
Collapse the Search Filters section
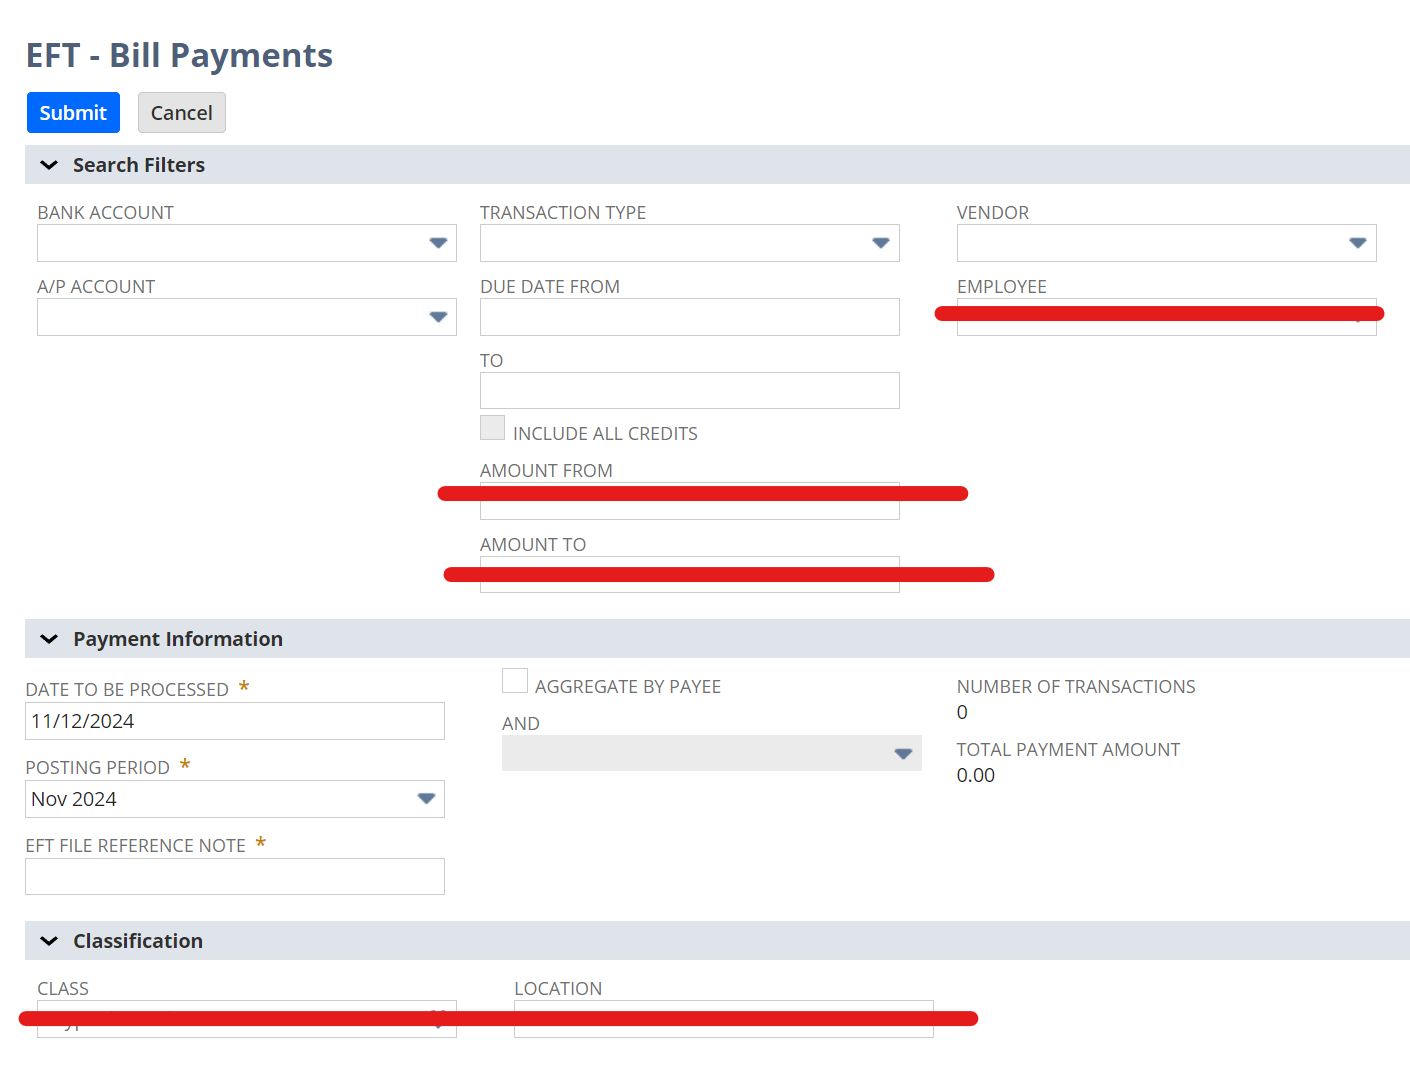coord(49,164)
